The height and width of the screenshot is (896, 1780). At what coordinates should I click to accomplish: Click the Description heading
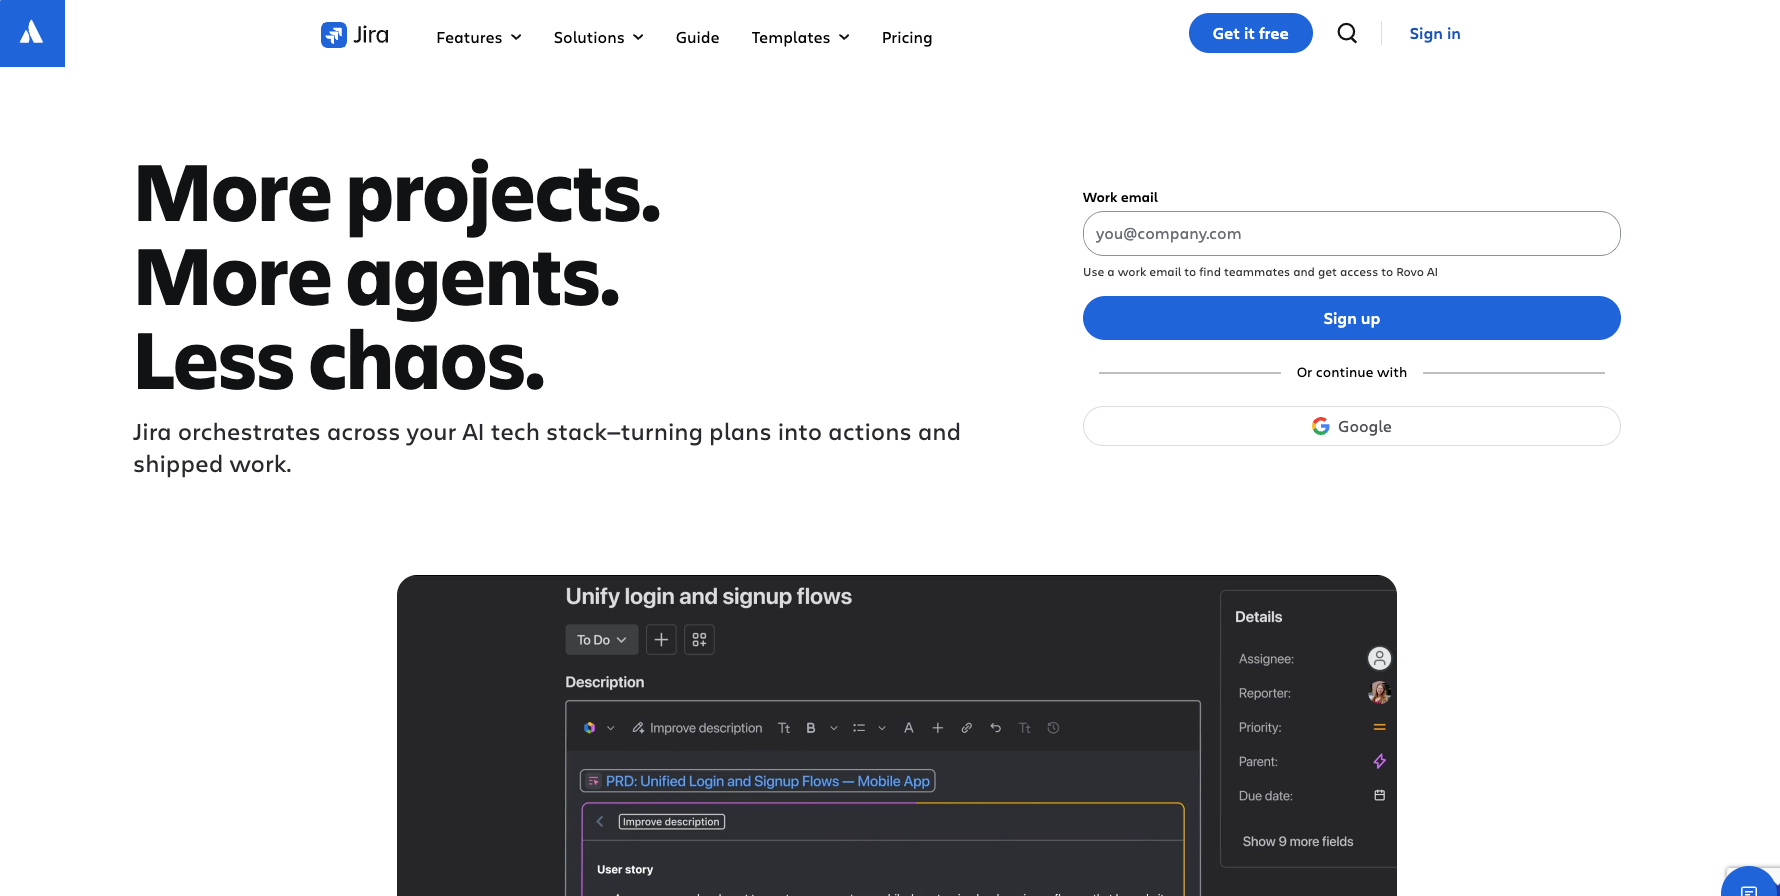coord(605,682)
